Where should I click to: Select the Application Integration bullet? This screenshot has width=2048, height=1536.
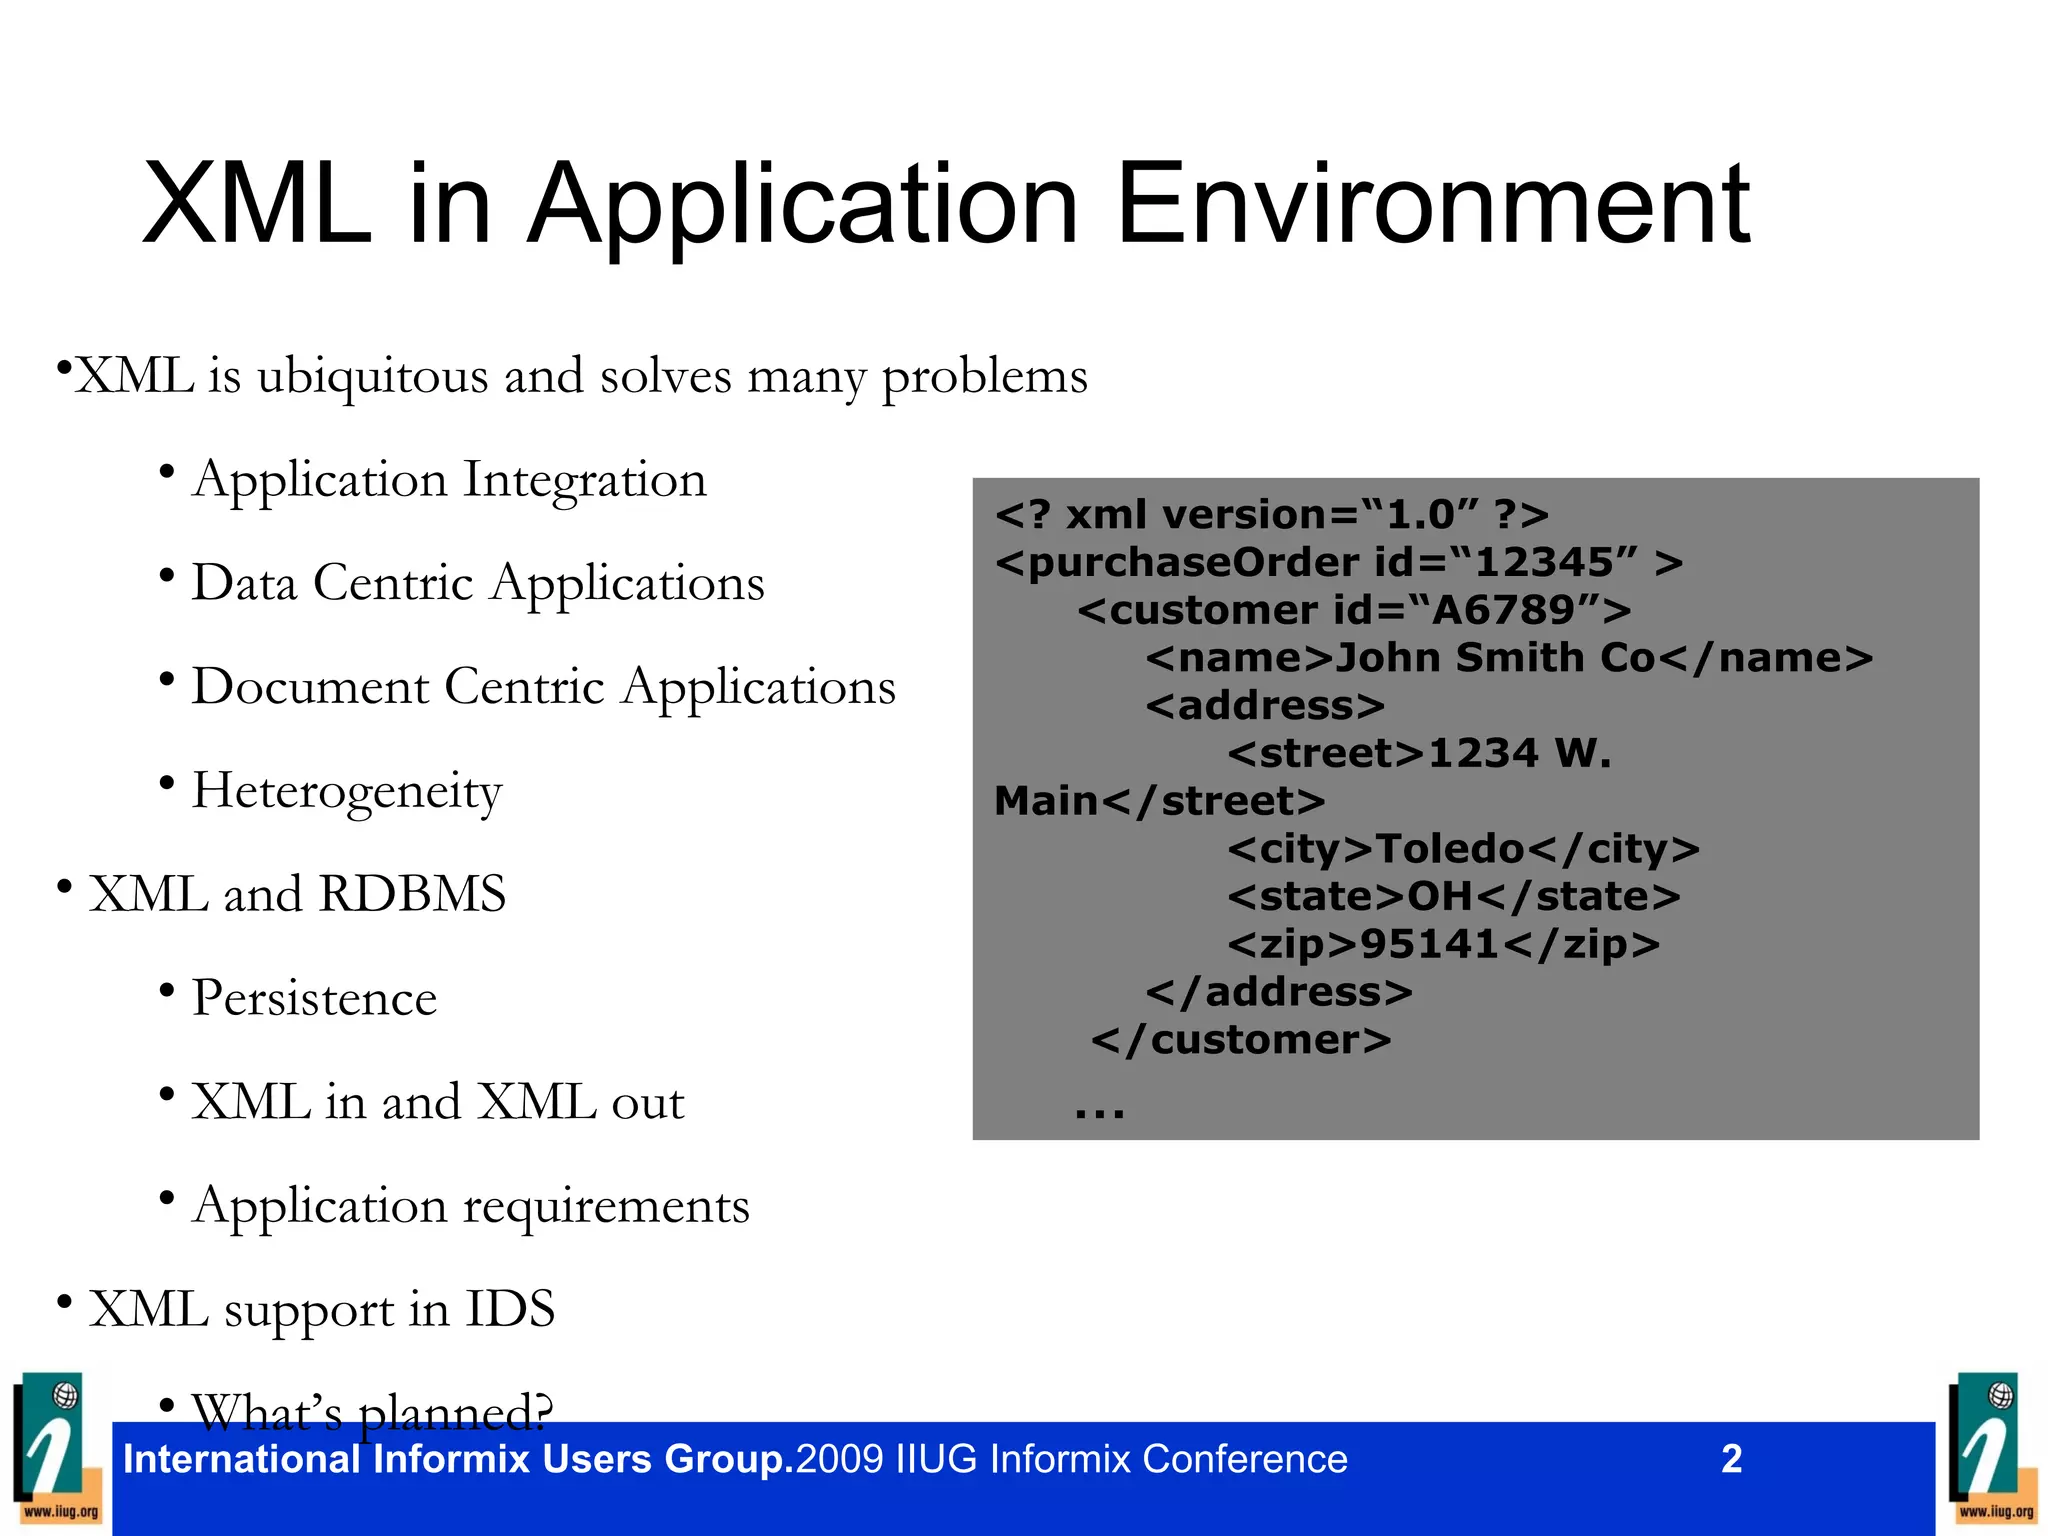(x=449, y=480)
